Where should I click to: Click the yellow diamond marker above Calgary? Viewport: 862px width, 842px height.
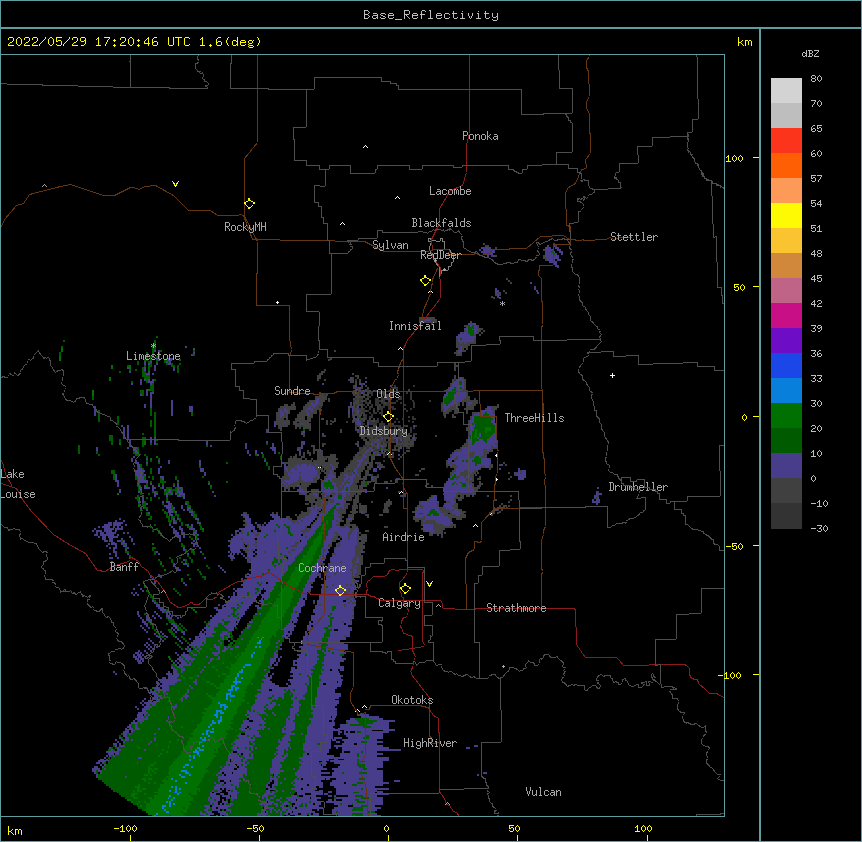(405, 588)
